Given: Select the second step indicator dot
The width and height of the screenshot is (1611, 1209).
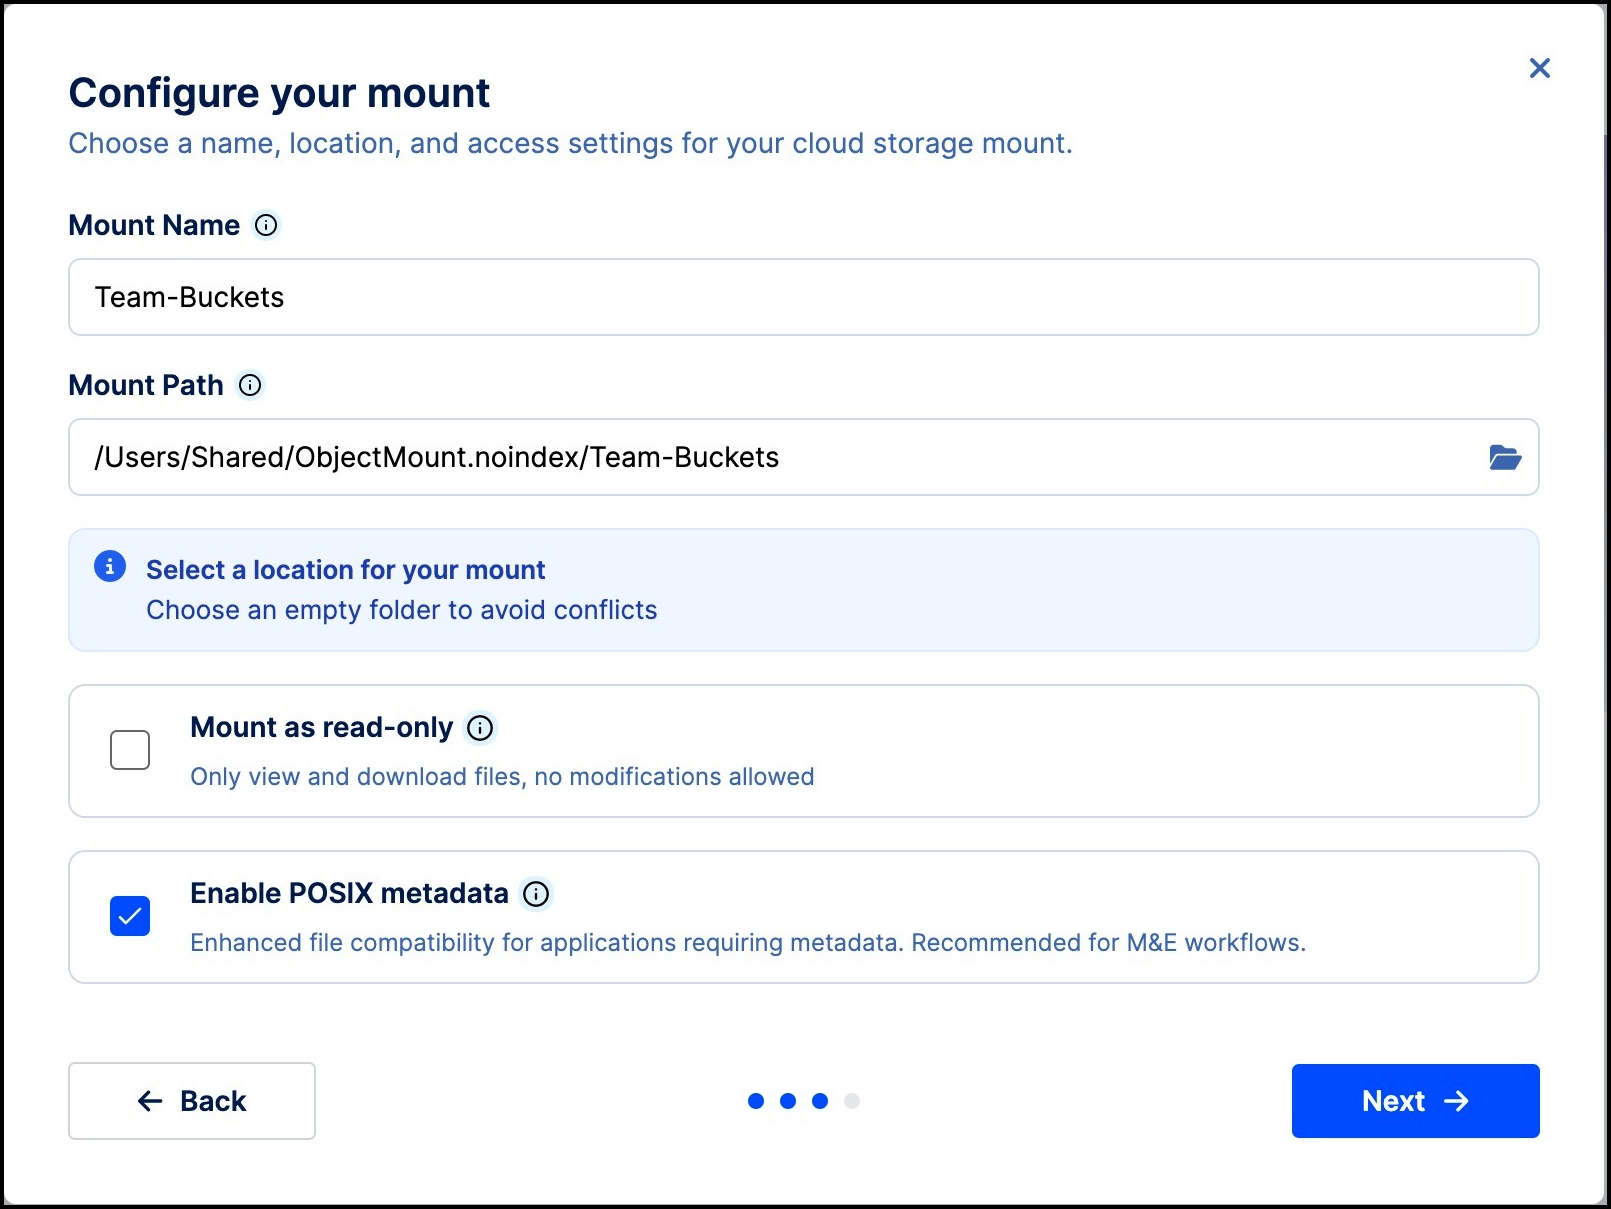Looking at the screenshot, I should click(788, 1101).
